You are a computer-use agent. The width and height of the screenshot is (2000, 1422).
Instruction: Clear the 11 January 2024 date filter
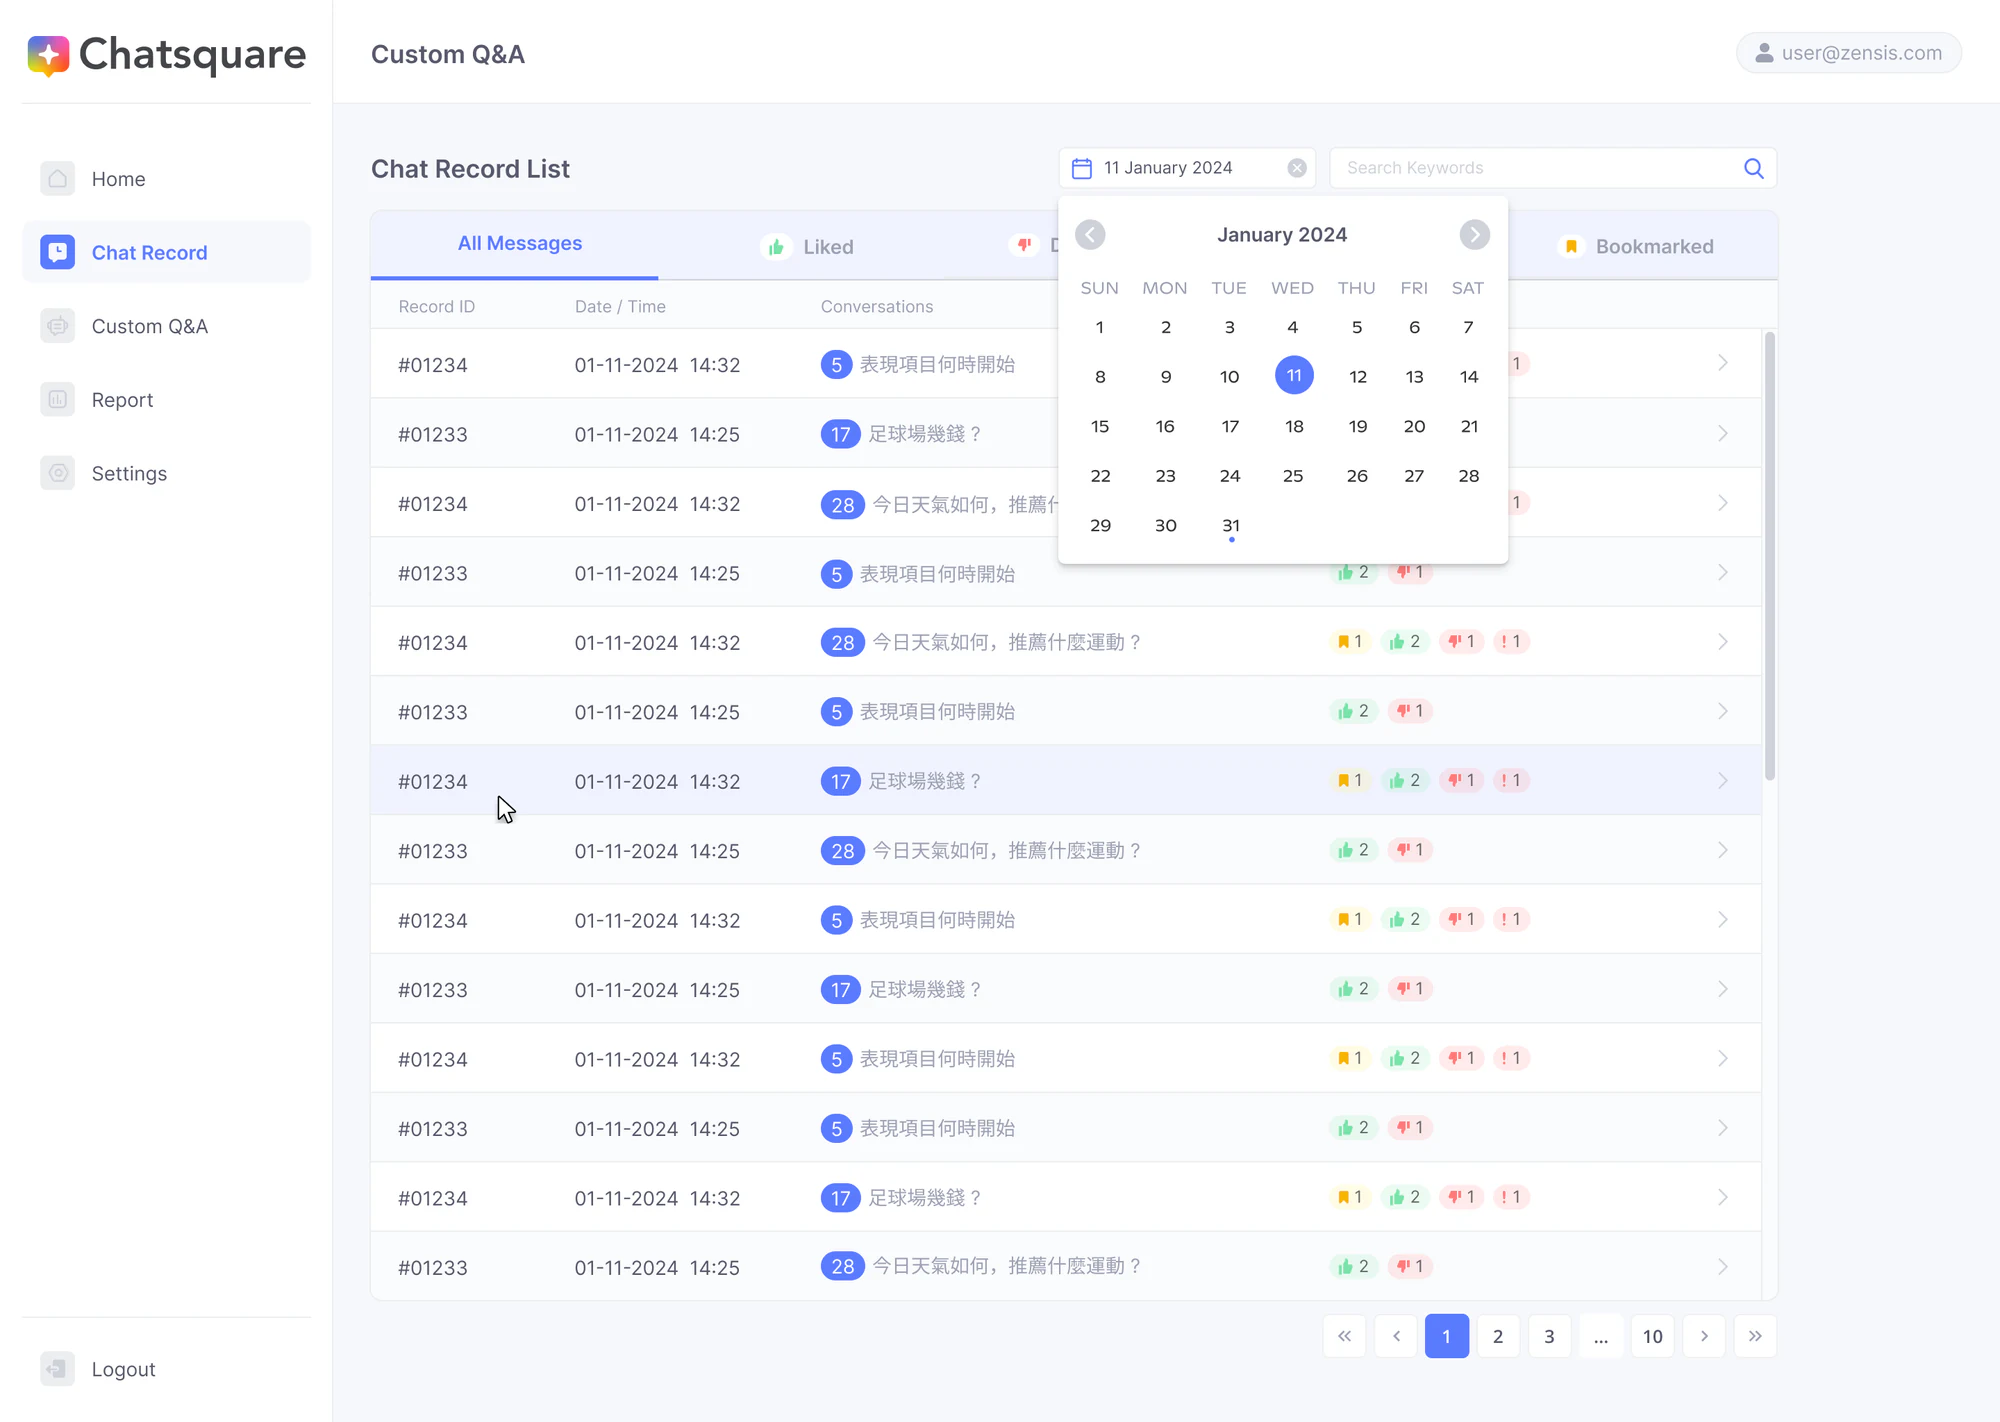tap(1297, 168)
